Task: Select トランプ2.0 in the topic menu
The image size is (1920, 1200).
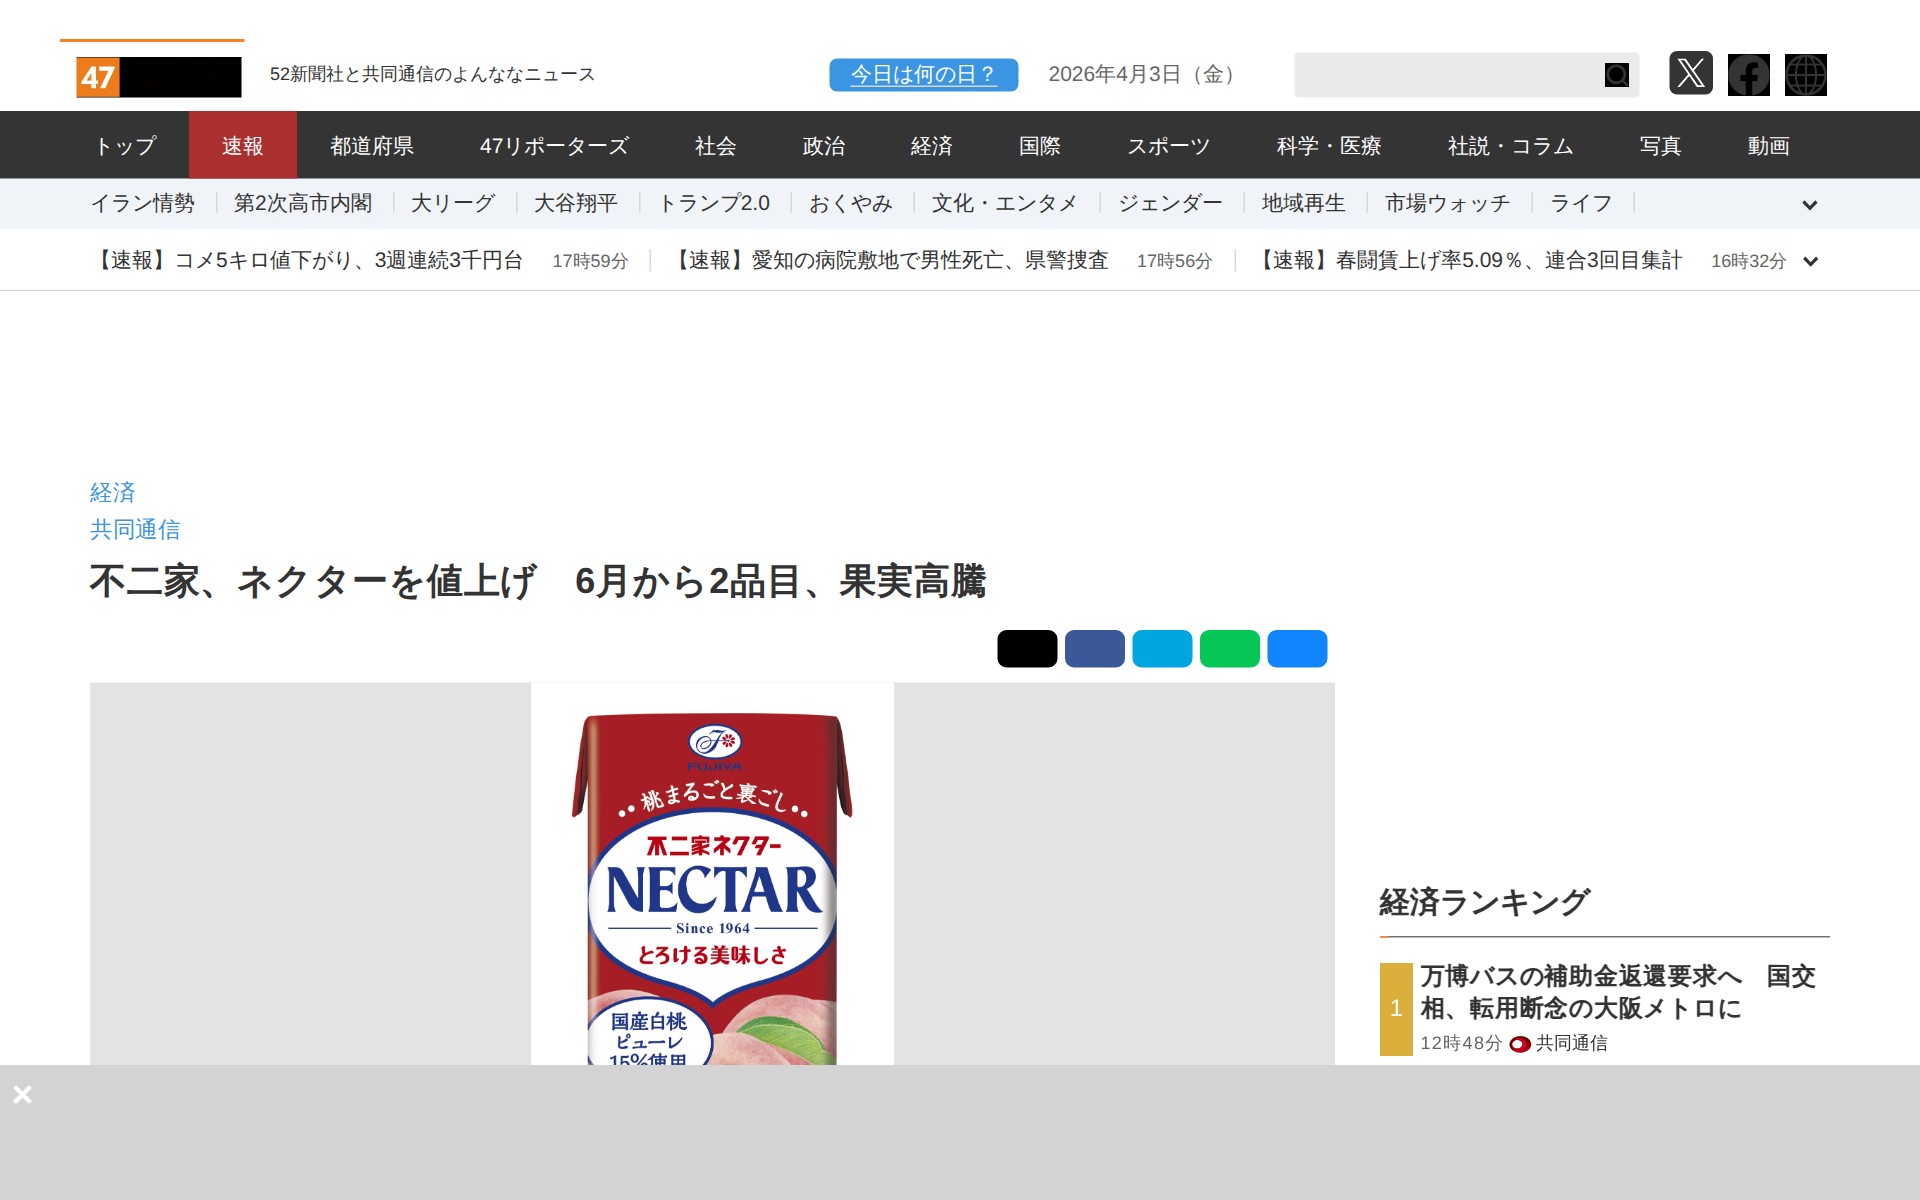Action: click(714, 203)
